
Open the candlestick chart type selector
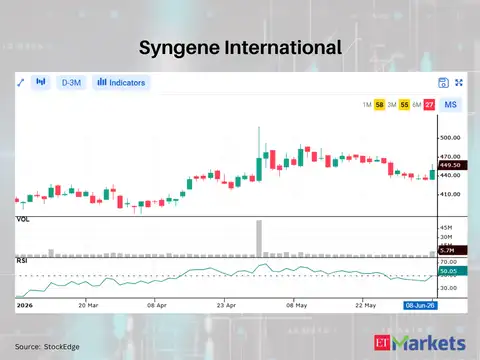41,82
